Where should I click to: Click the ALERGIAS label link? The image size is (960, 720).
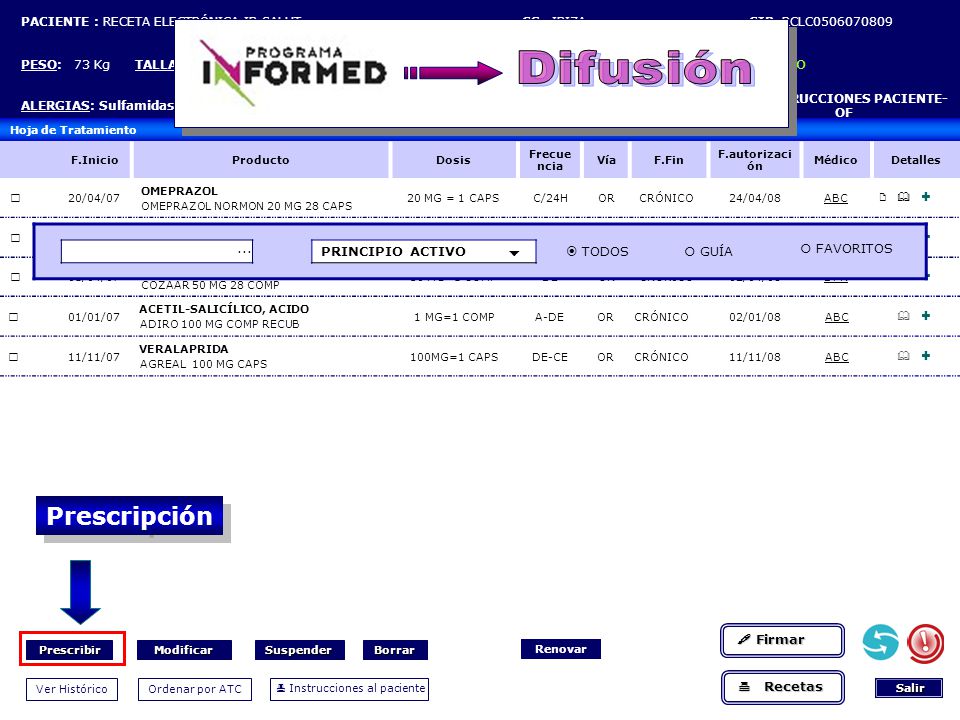tap(57, 105)
